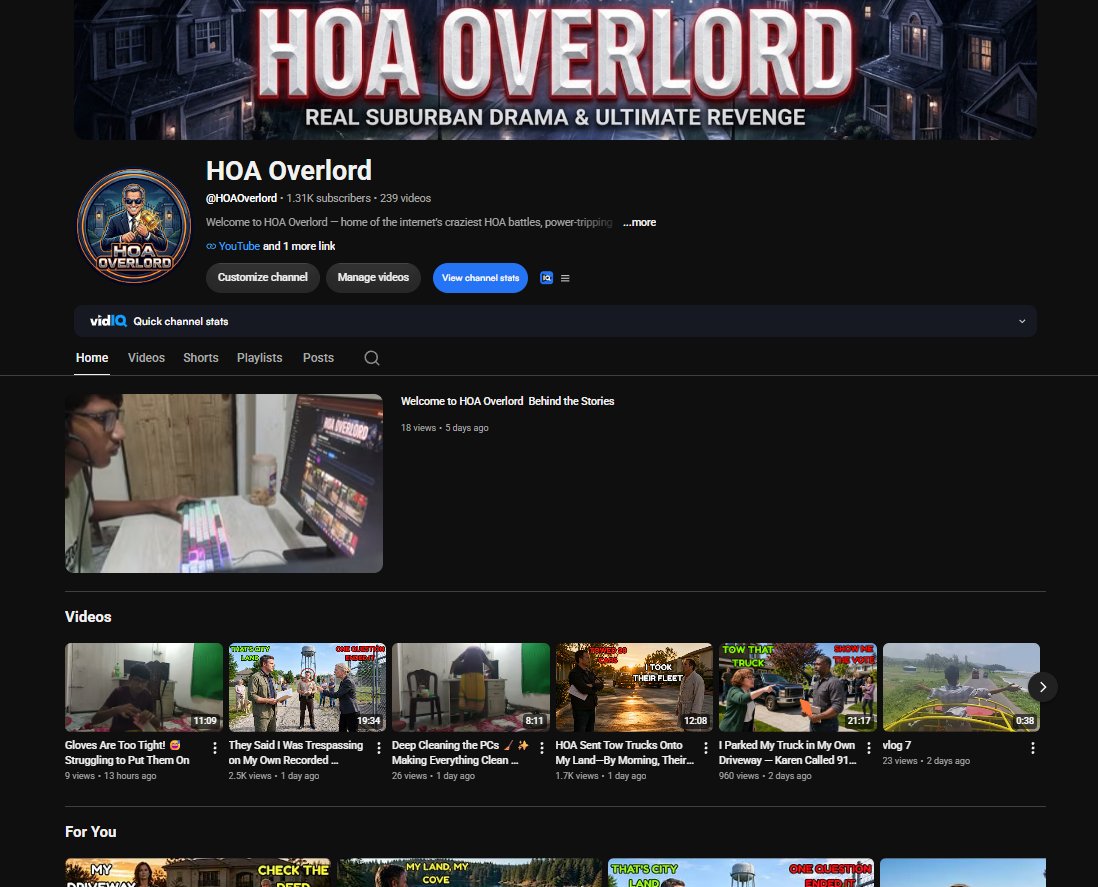Click the next arrow in Videos carousel
This screenshot has width=1098, height=887.
point(1043,687)
